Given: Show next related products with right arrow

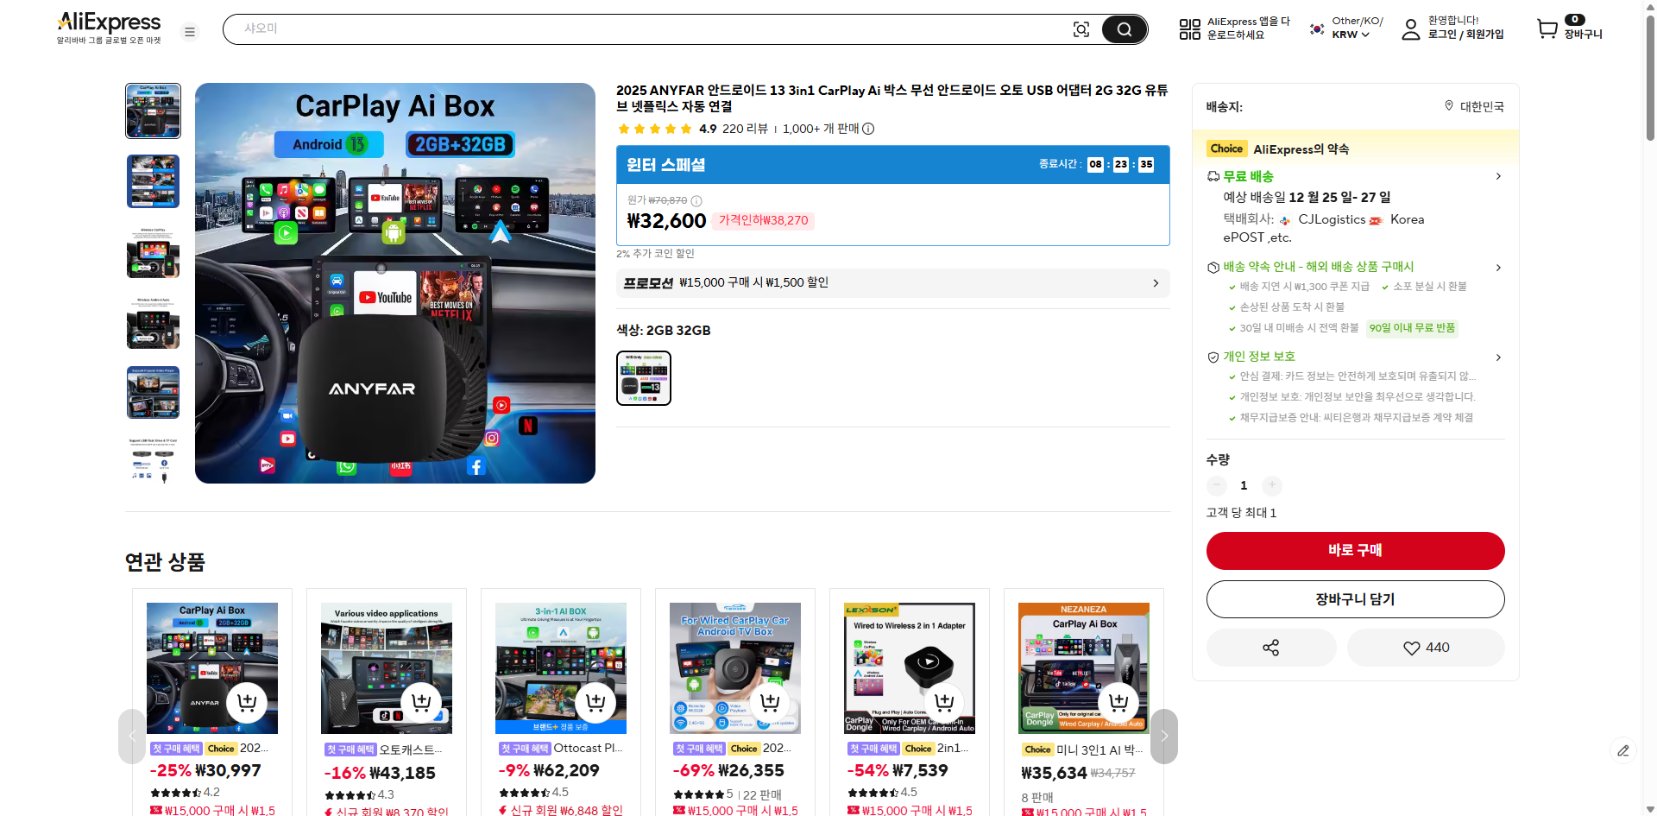Looking at the screenshot, I should coord(1164,737).
